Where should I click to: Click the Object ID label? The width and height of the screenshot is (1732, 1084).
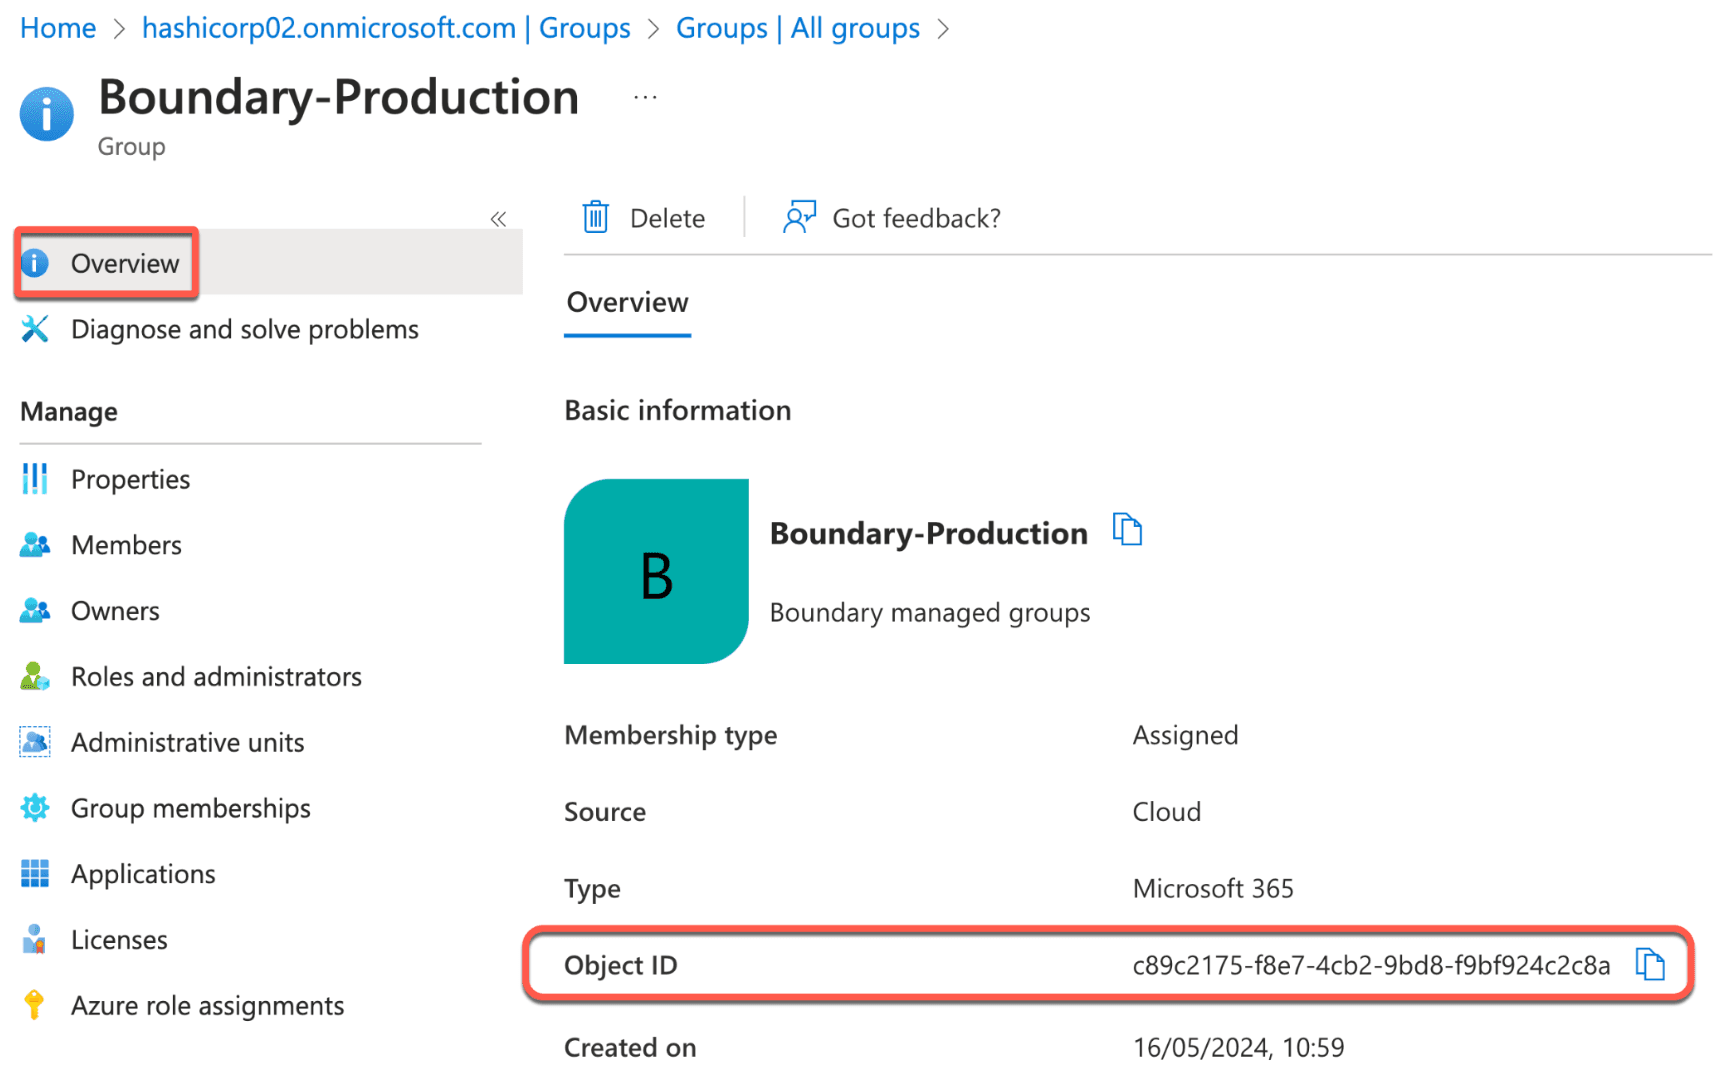620,965
